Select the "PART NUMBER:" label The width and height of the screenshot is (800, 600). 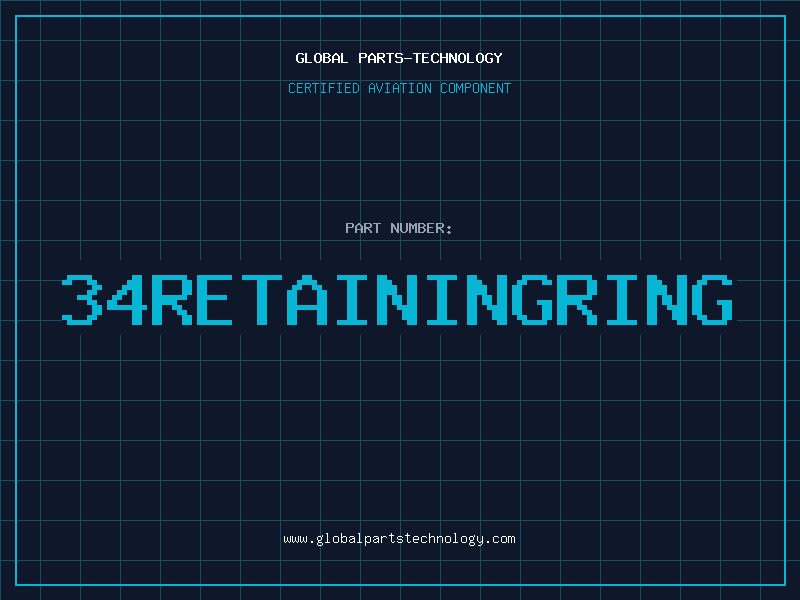click(399, 228)
